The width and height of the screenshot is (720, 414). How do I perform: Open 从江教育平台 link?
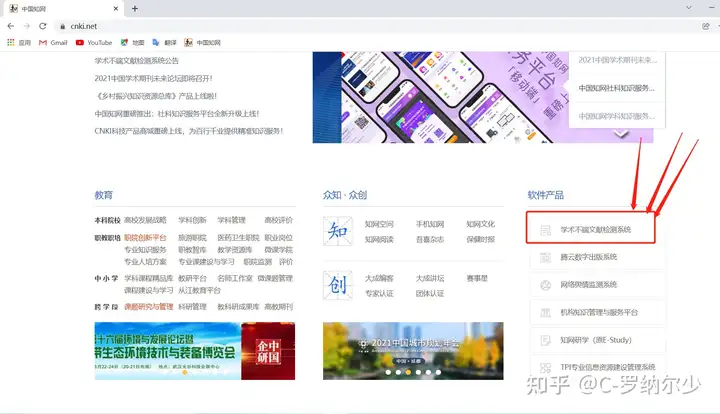pyautogui.click(x=200, y=291)
